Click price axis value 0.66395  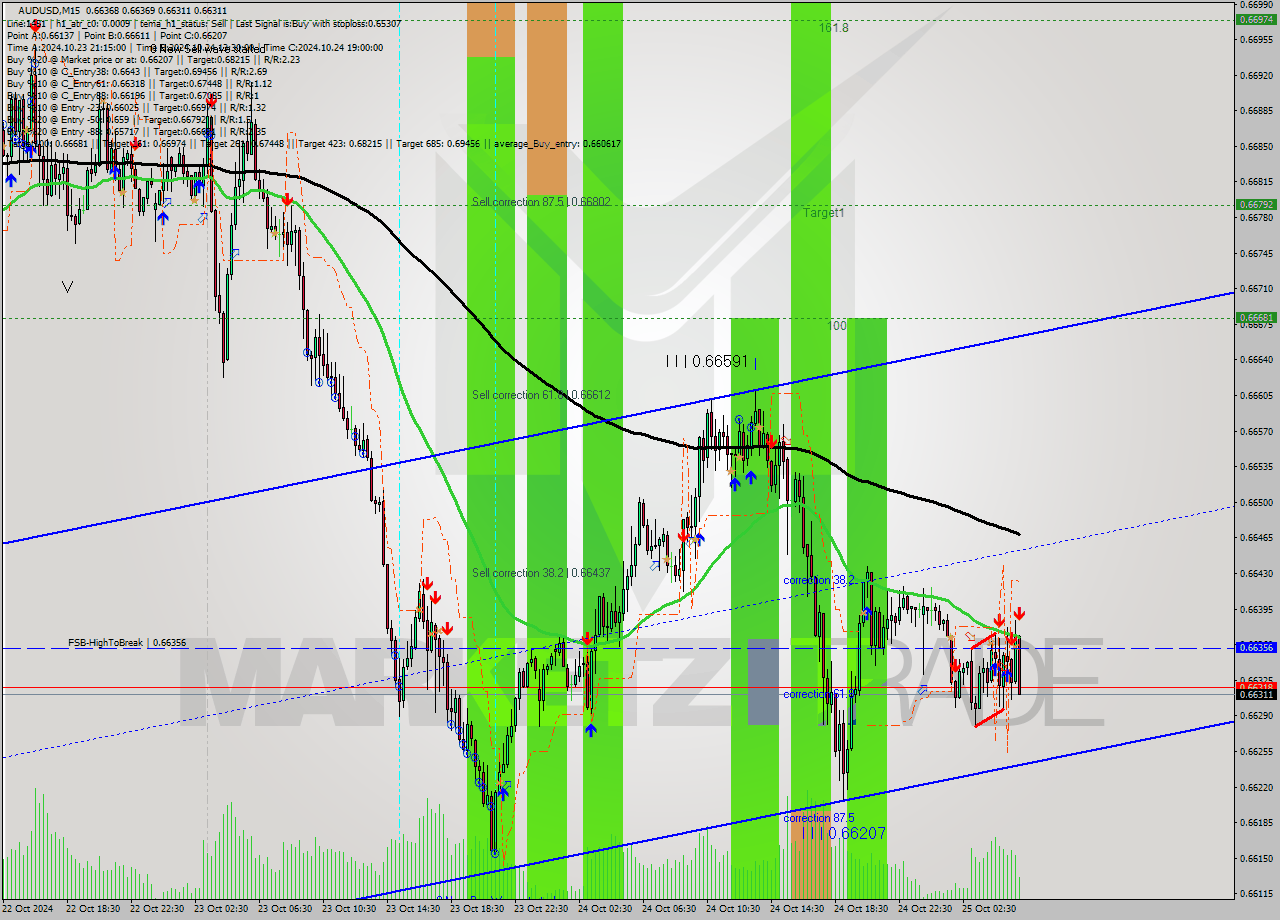[1257, 609]
